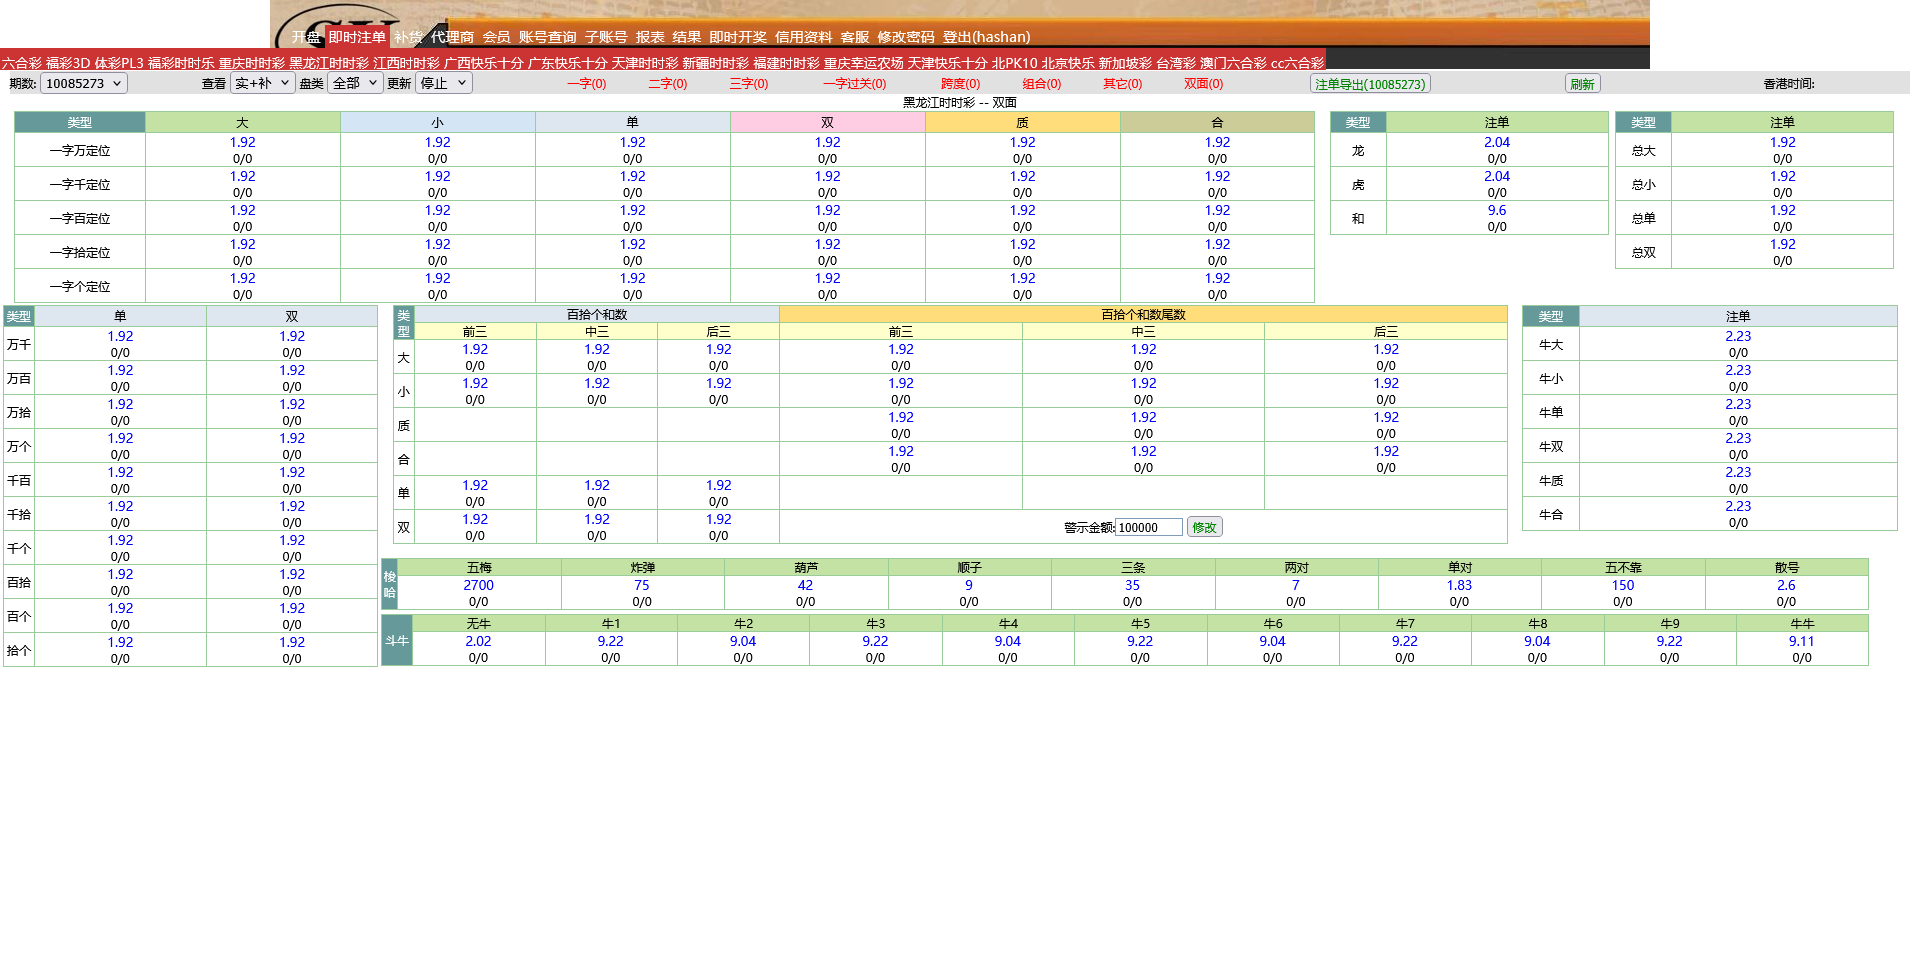1920x955 pixels.
Task: Switch to the 澳门六合彩 lottery tab
Action: coord(1233,63)
